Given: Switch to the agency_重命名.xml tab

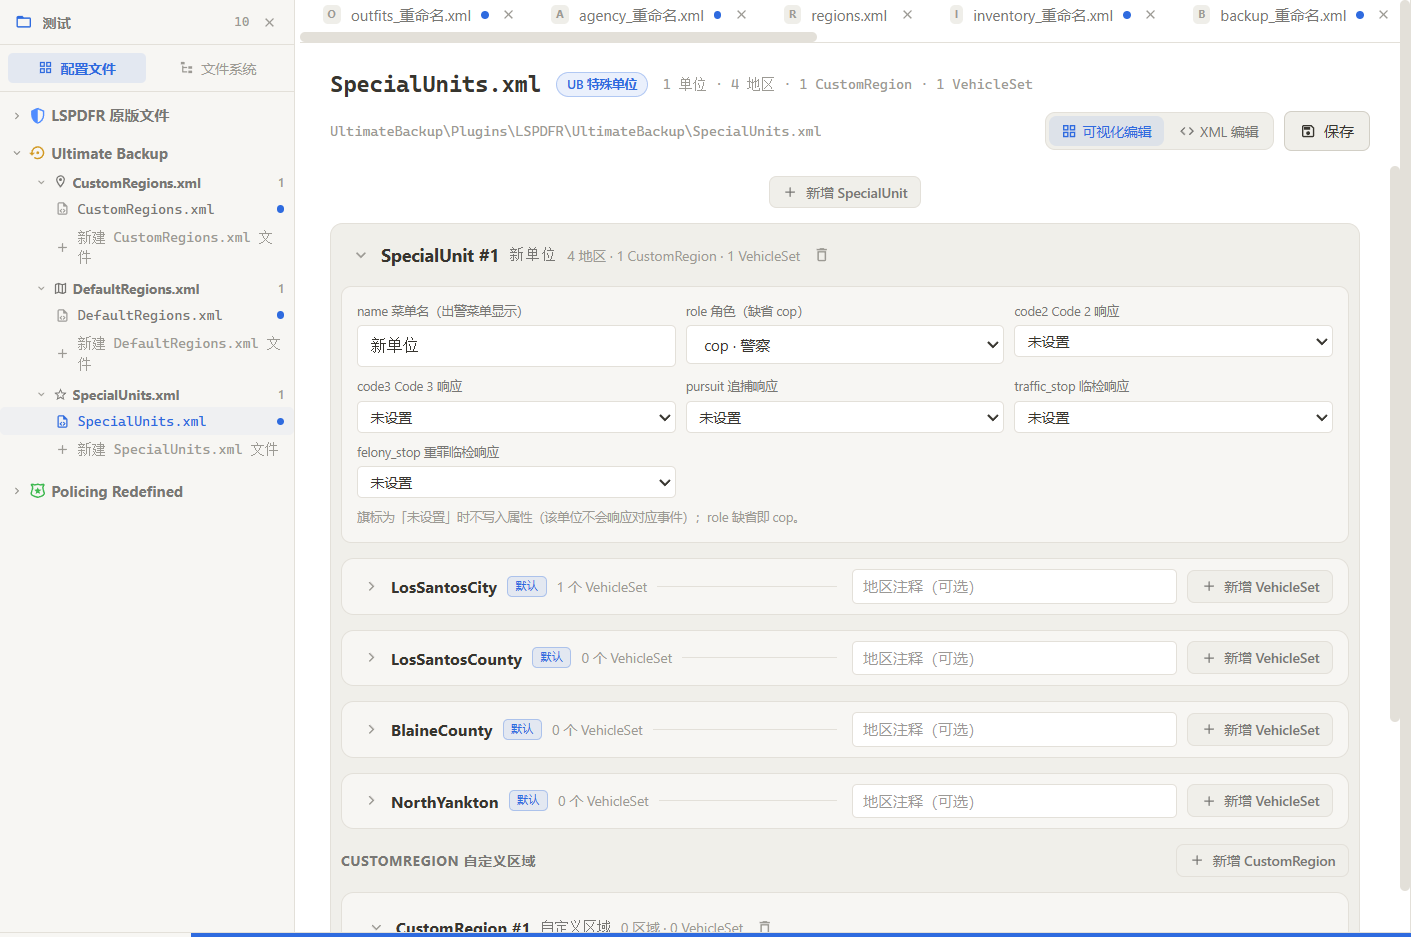Looking at the screenshot, I should point(640,15).
